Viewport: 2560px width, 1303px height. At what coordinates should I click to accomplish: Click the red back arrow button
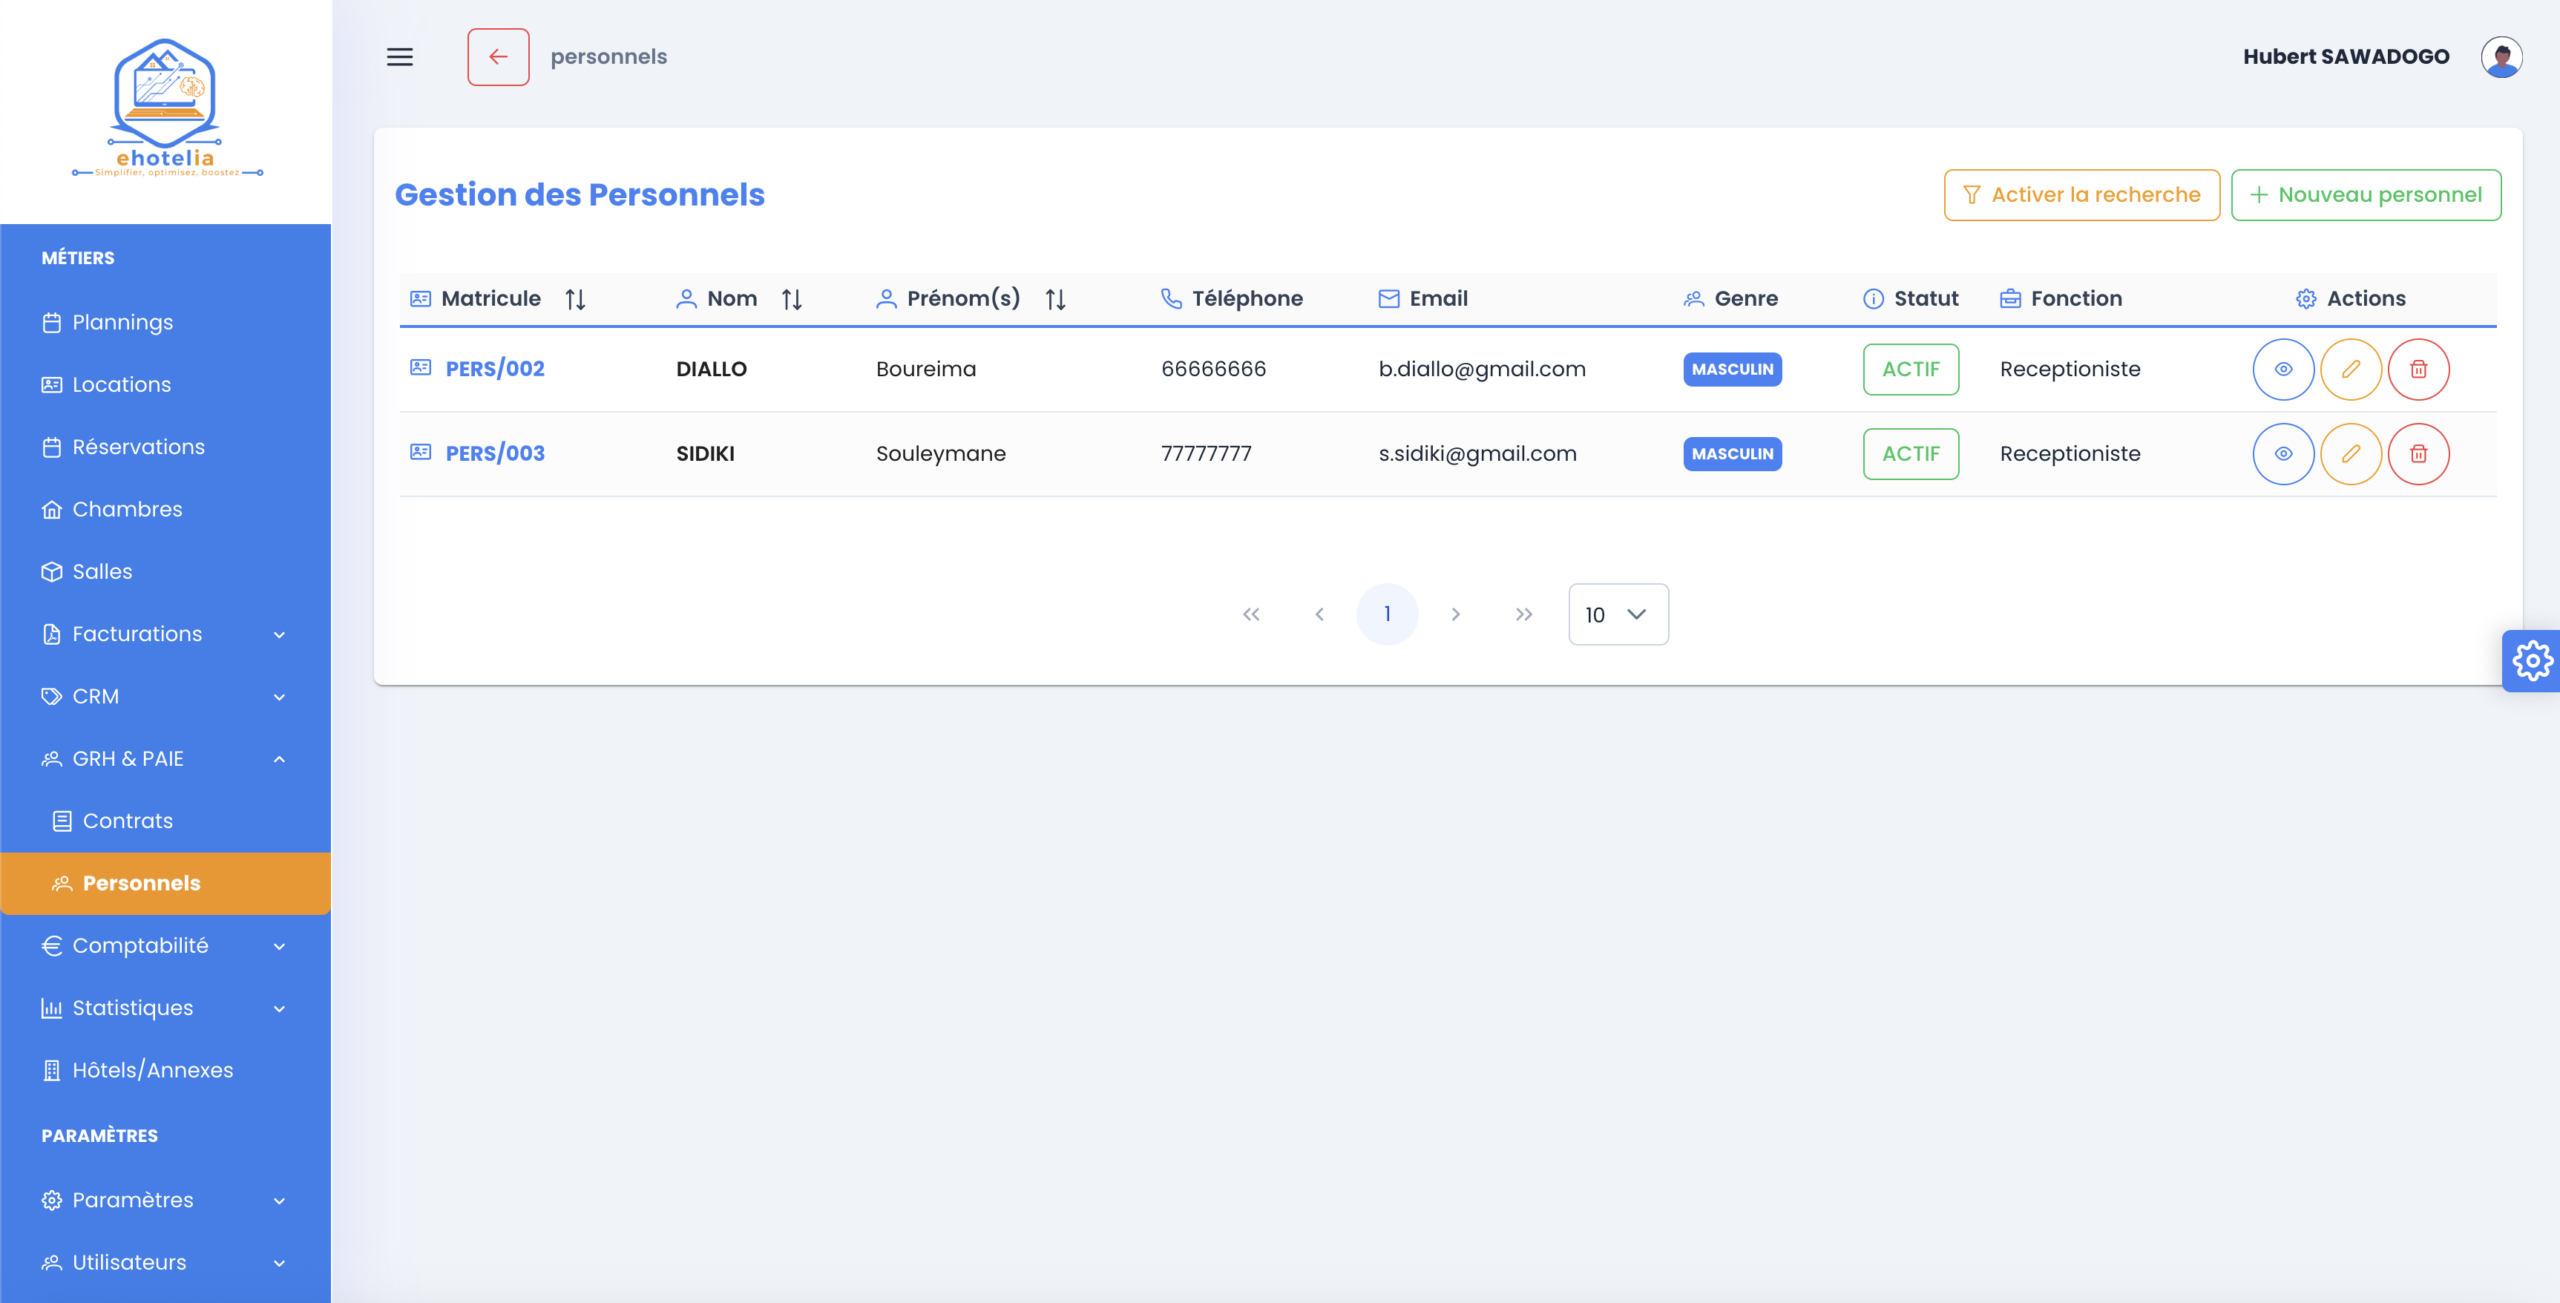498,57
